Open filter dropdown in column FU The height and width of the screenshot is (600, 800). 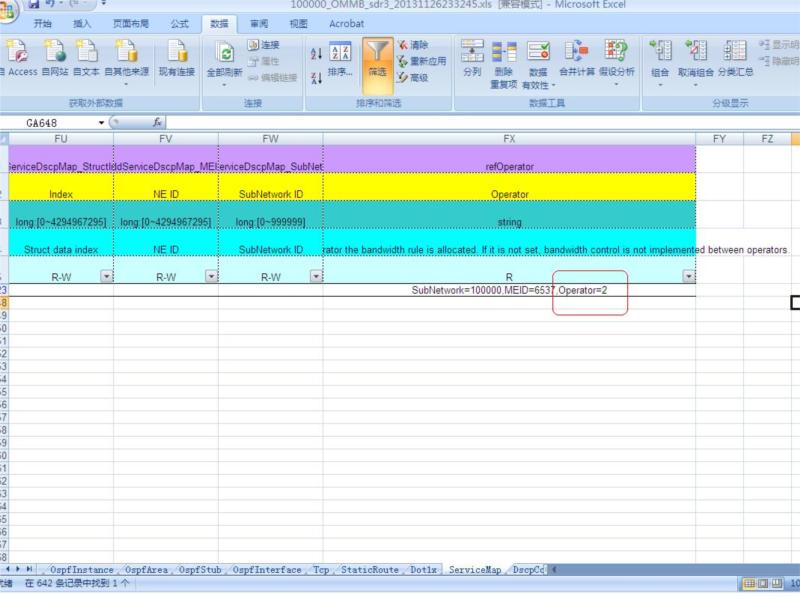(106, 277)
